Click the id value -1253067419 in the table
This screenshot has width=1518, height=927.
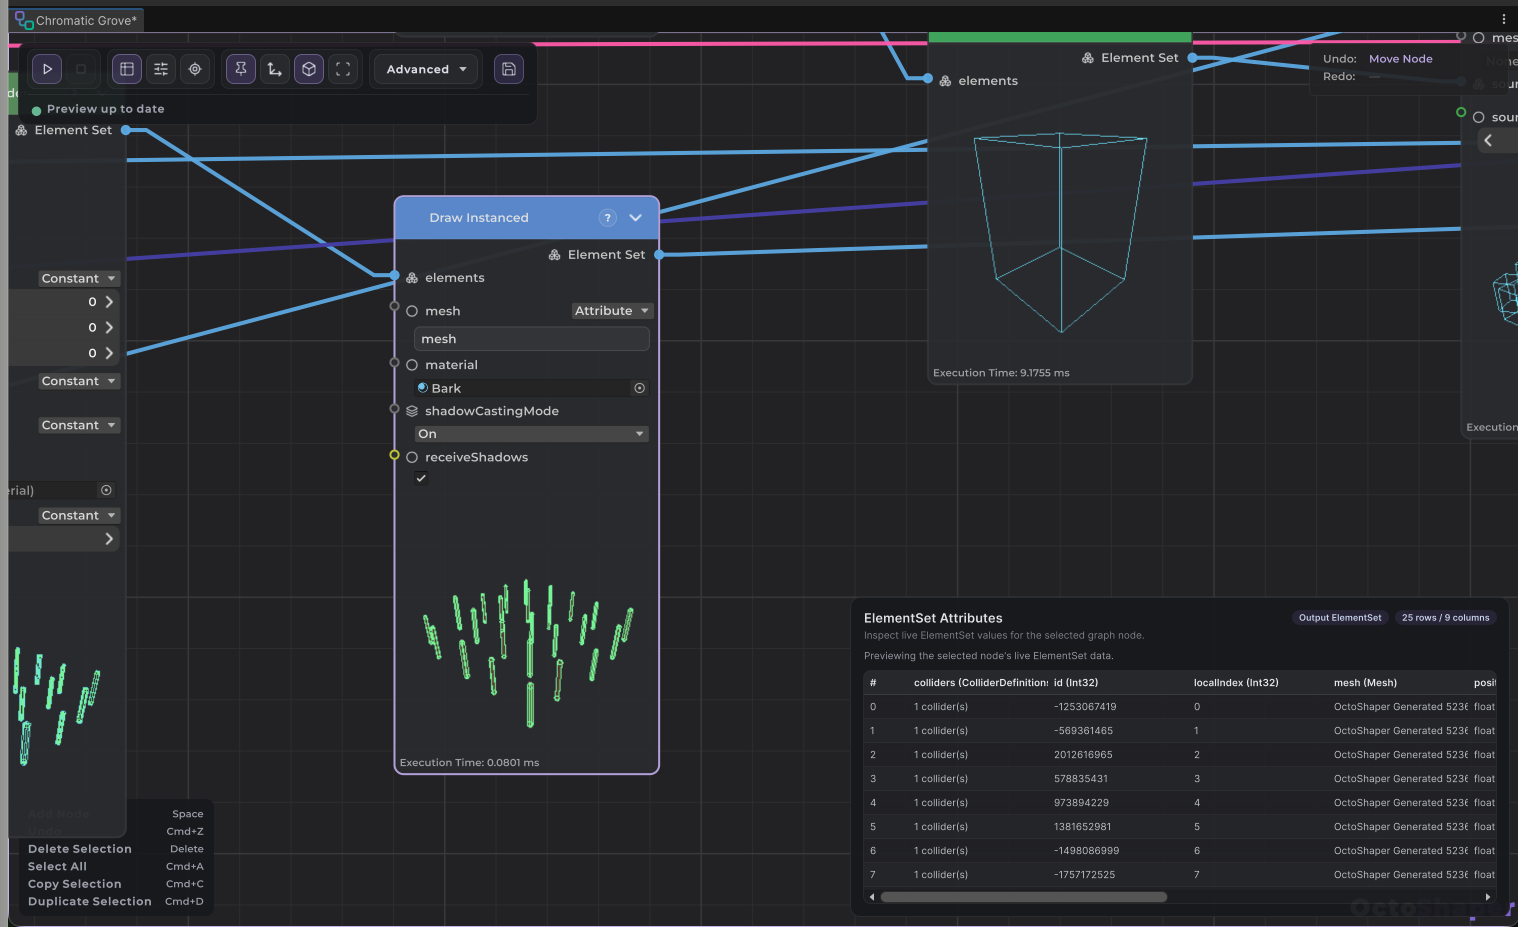pyautogui.click(x=1085, y=707)
